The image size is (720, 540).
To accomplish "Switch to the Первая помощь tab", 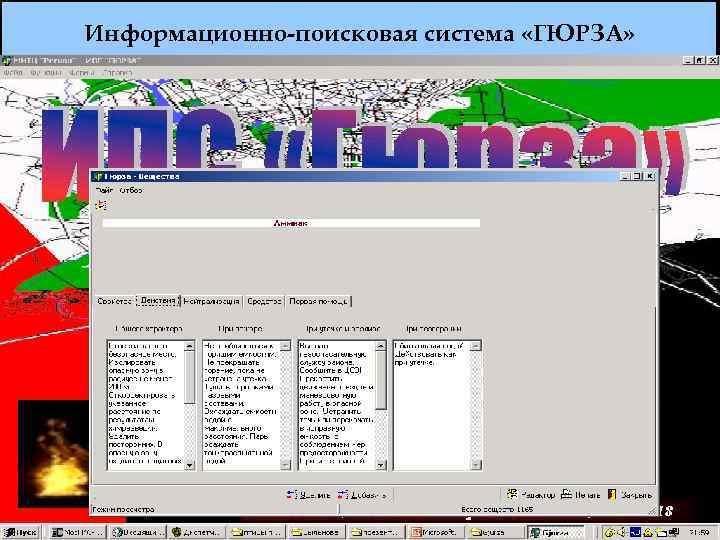I will [x=318, y=301].
